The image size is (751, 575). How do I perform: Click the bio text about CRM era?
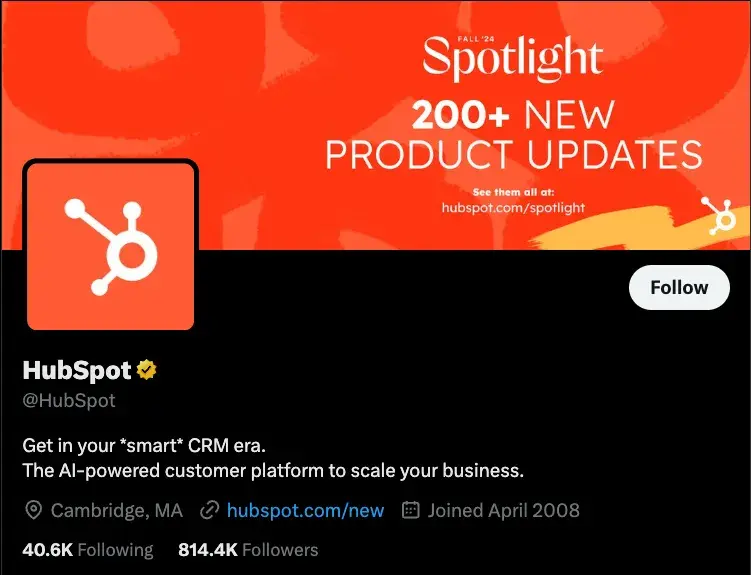[x=273, y=458]
